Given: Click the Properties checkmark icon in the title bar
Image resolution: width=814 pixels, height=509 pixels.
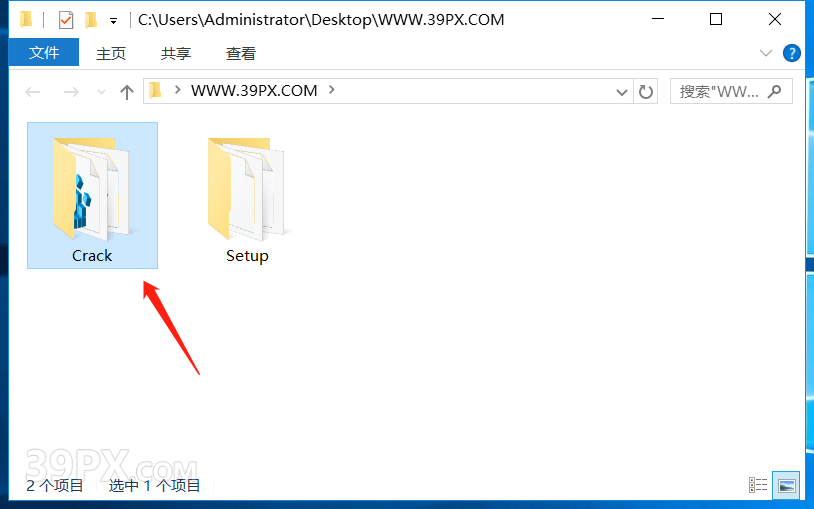Looking at the screenshot, I should 66,20.
